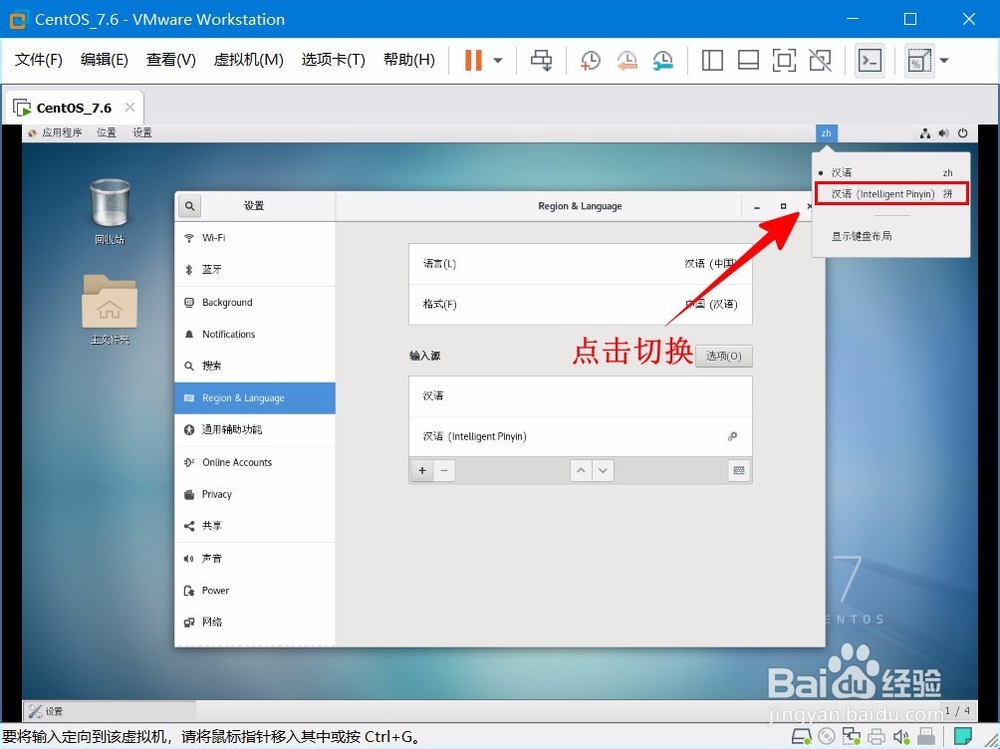Click the VMware status bar printer icon
The image size is (1000, 749).
(x=876, y=737)
